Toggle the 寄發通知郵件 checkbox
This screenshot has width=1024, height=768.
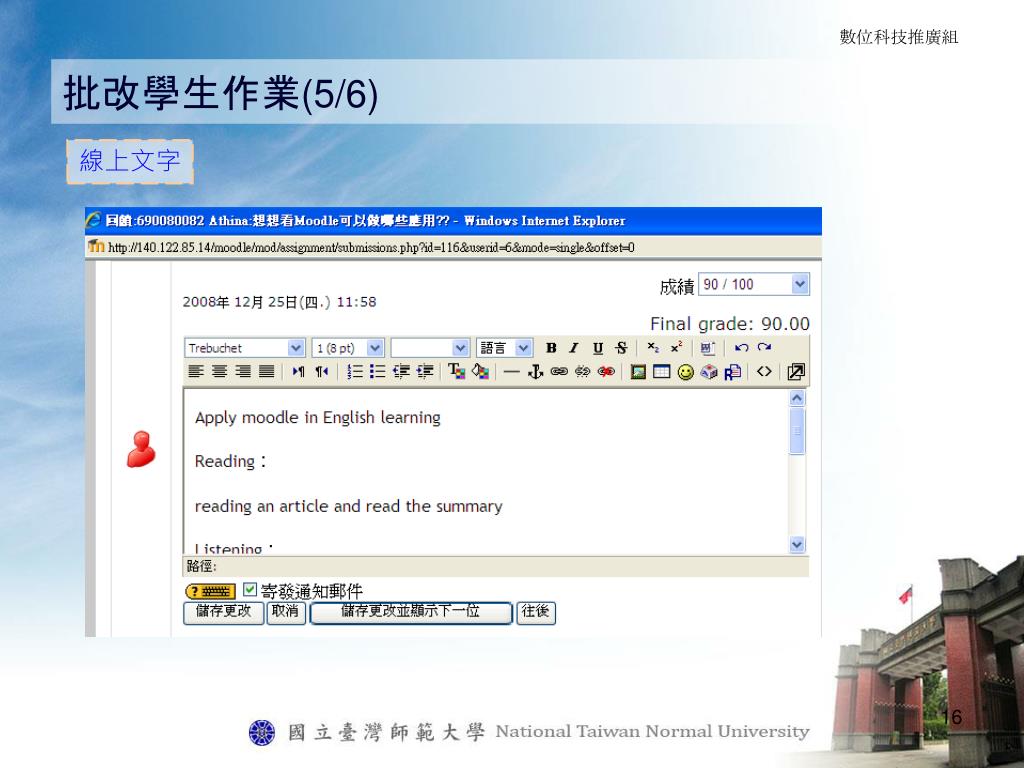pos(249,590)
